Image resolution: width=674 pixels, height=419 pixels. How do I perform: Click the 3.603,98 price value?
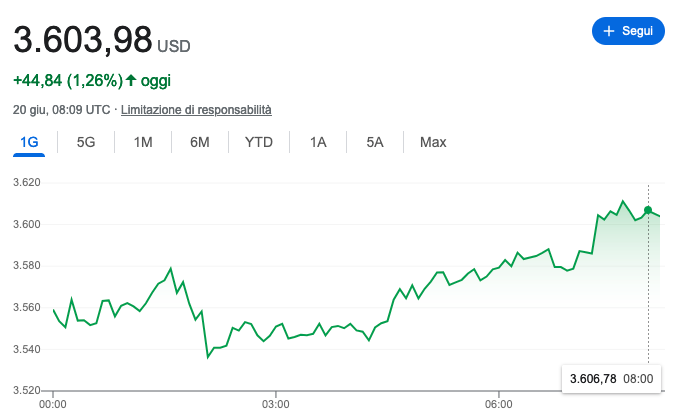[83, 41]
